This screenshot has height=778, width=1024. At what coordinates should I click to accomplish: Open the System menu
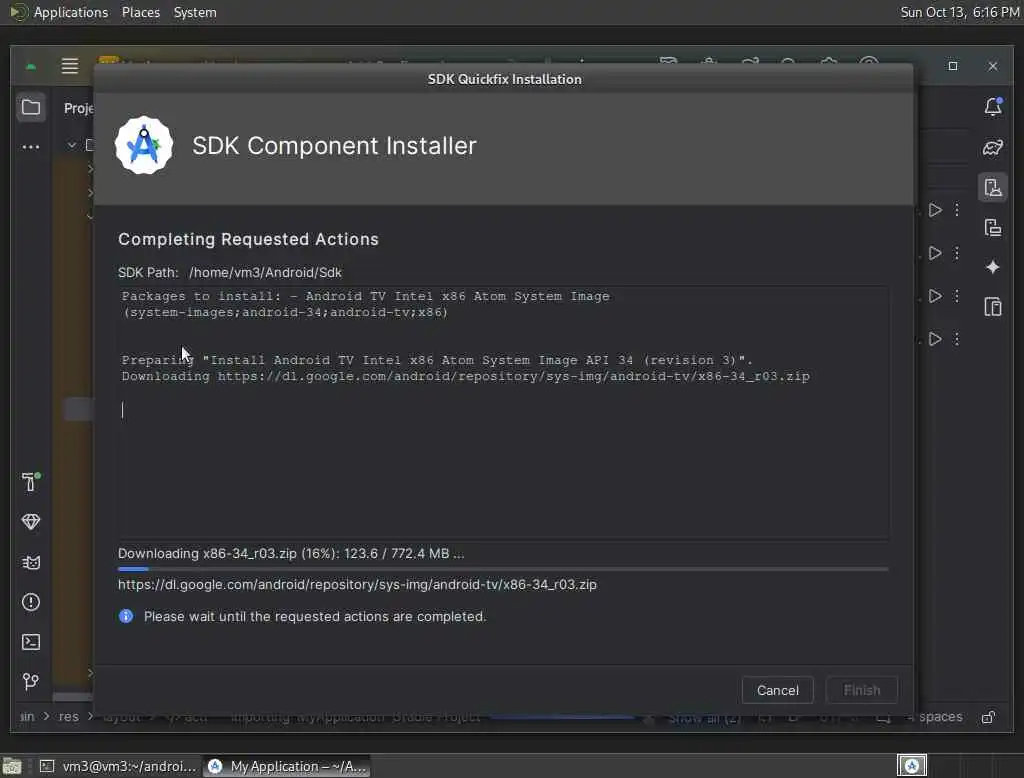point(195,12)
